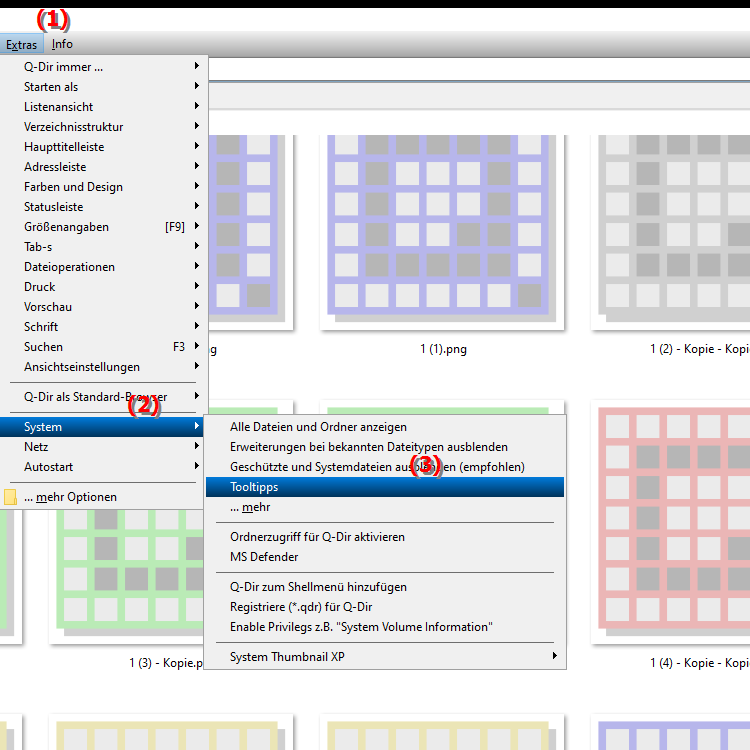750x750 pixels.
Task: Expand the 'Q-Dir immer ...' submenu
Action: pyautogui.click(x=104, y=67)
